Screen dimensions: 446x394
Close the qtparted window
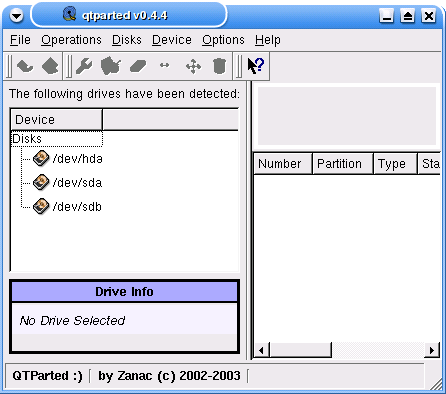tap(429, 16)
